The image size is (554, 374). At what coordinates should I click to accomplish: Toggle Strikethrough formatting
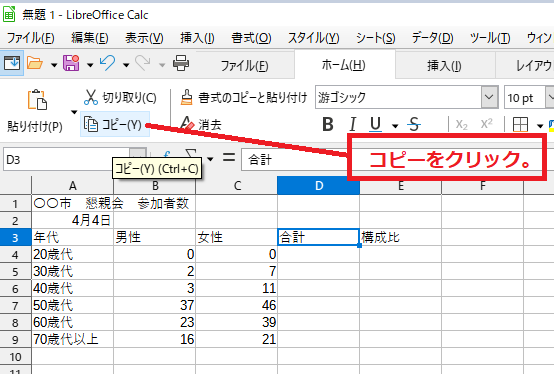[413, 124]
